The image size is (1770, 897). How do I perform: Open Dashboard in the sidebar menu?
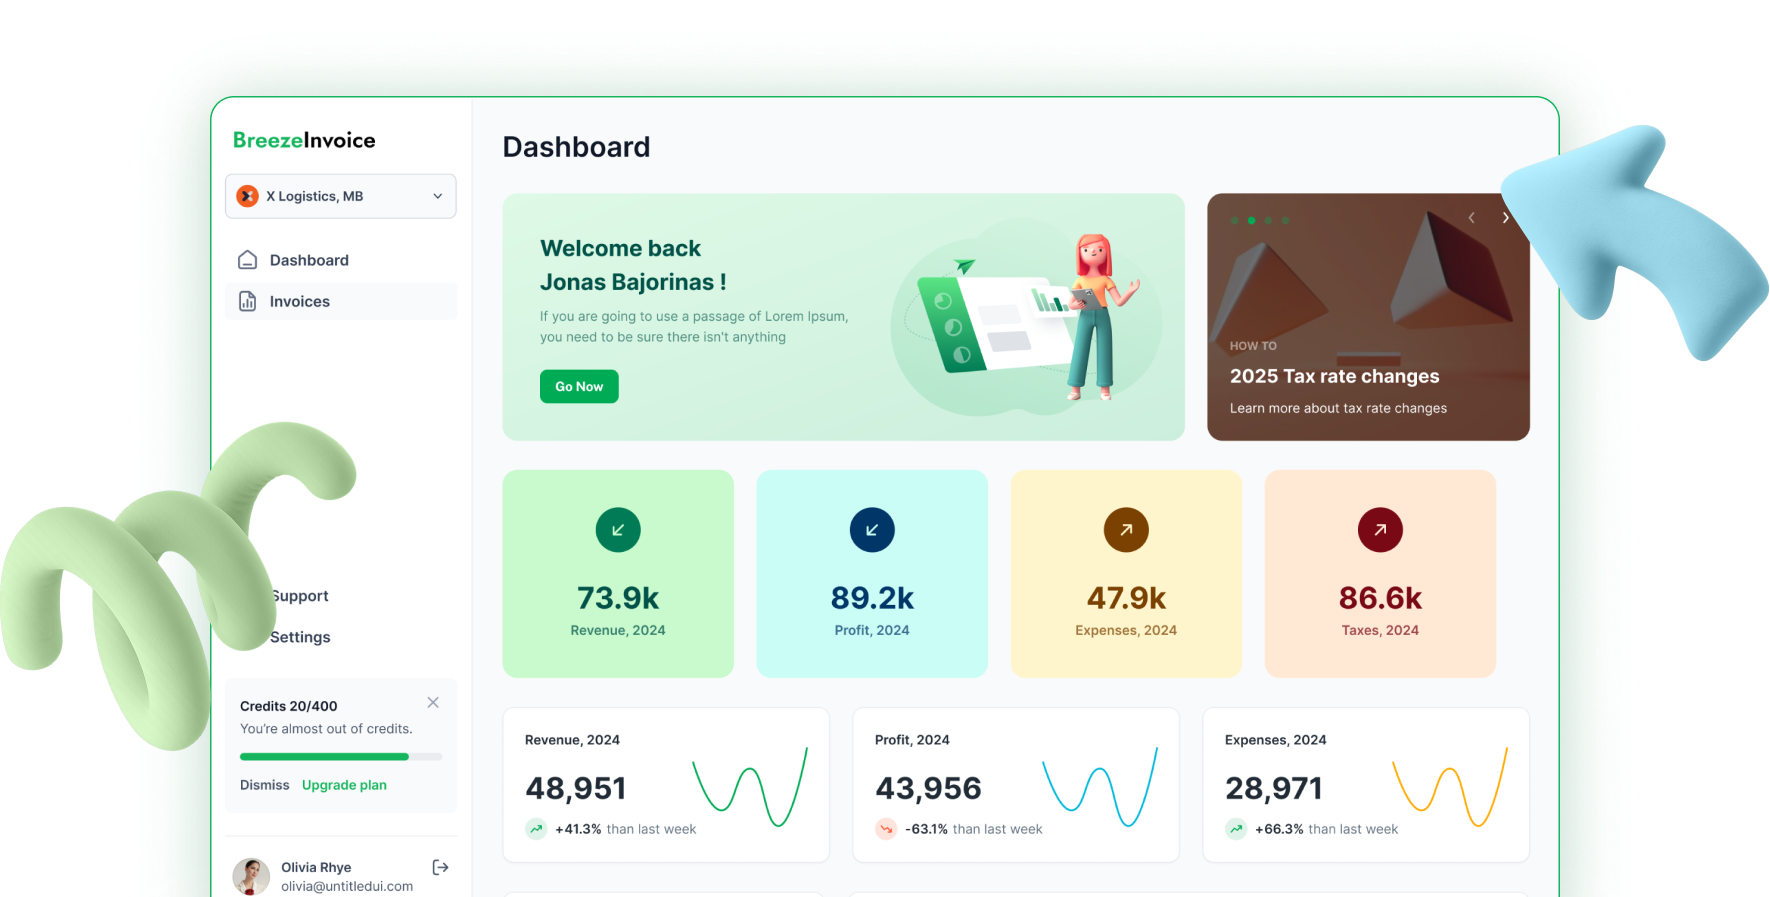point(341,260)
